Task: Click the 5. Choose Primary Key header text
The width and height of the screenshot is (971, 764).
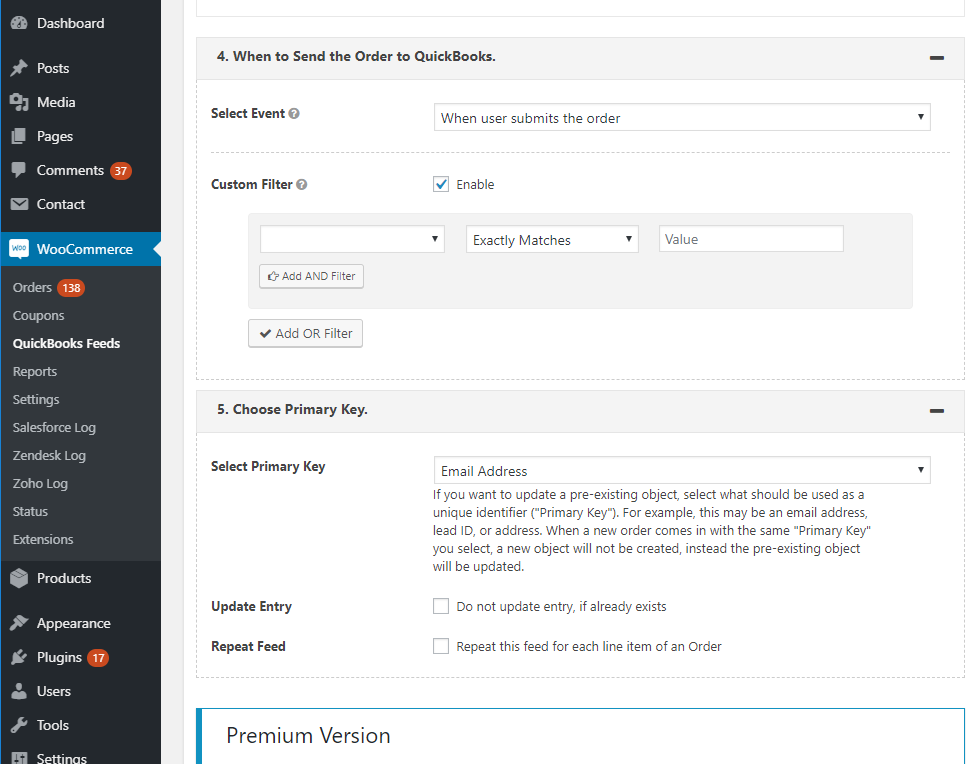Action: tap(292, 409)
